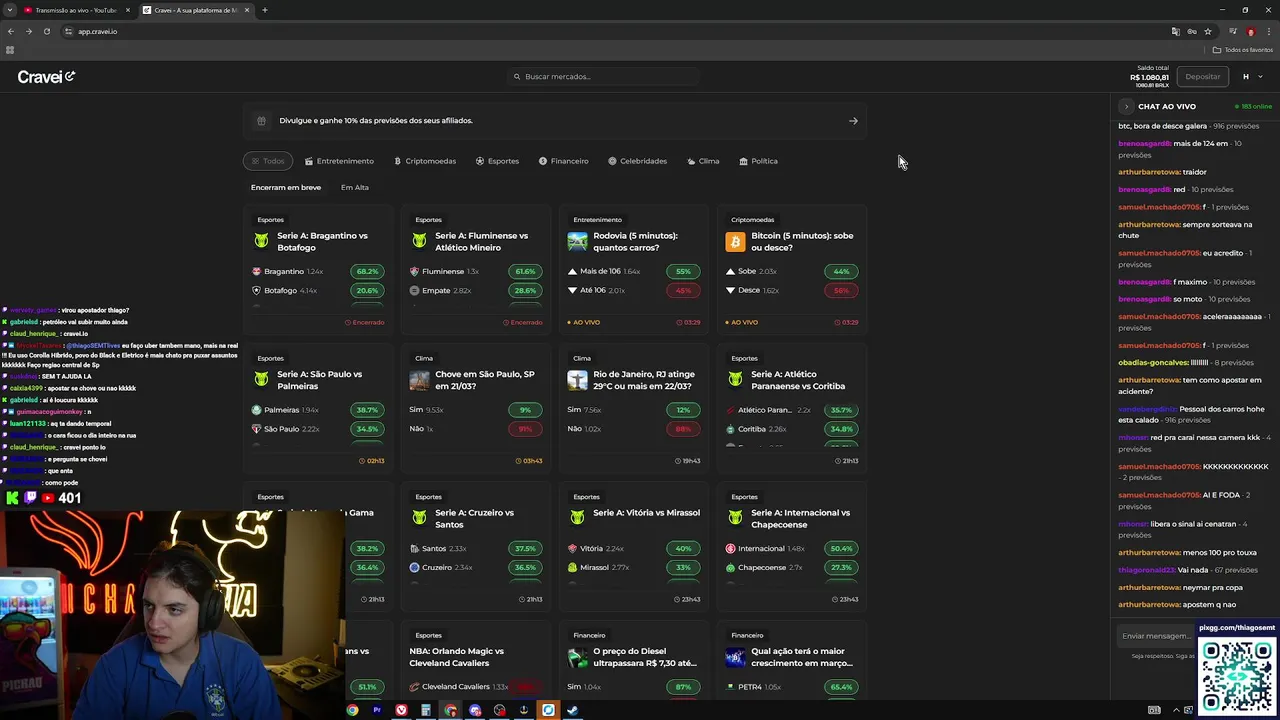Go back in browser

point(11,31)
